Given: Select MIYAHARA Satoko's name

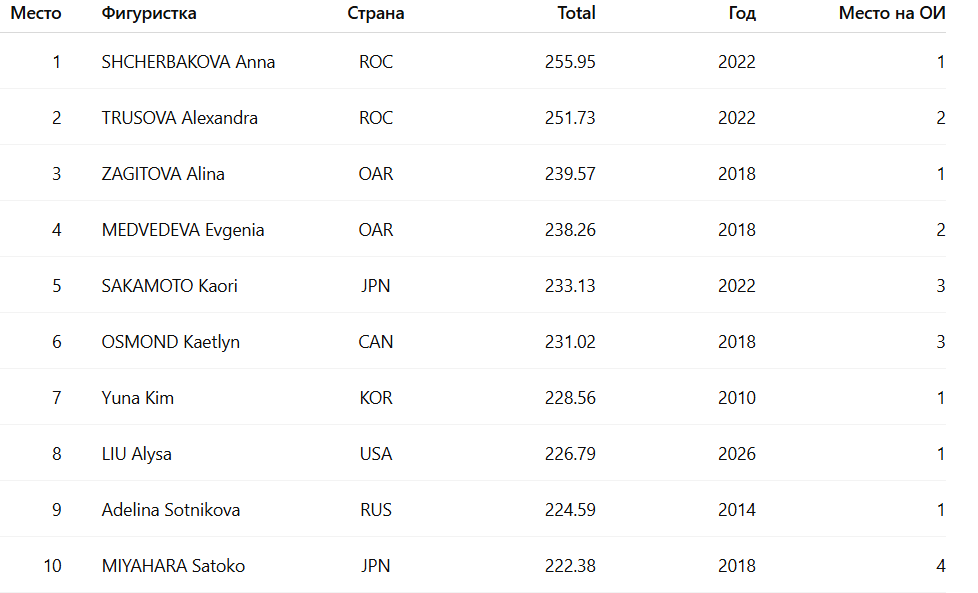Looking at the screenshot, I should click(x=173, y=566).
